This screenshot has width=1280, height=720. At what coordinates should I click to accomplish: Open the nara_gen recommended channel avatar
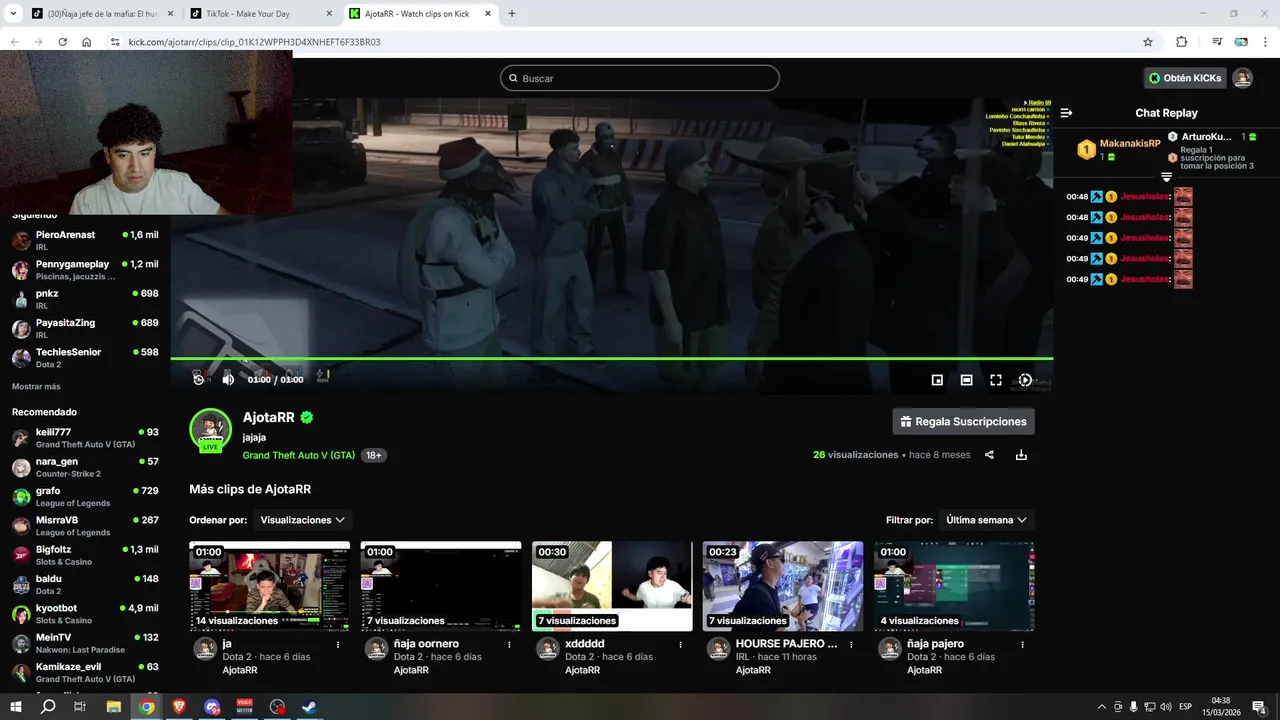point(20,467)
